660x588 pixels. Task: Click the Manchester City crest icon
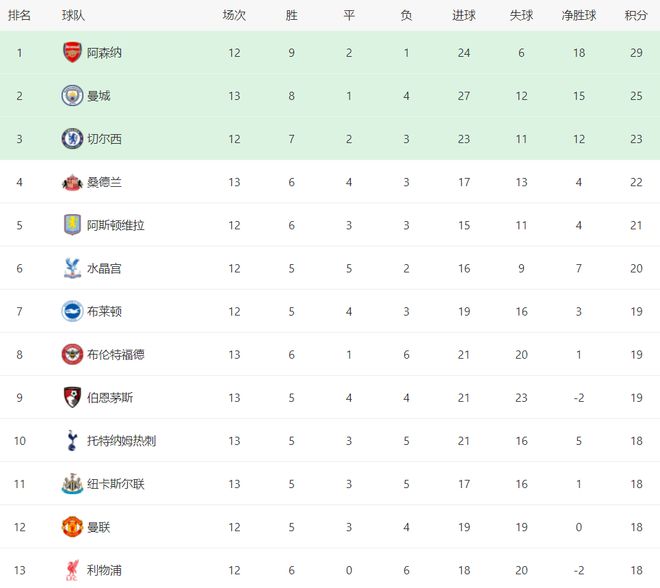click(x=72, y=96)
